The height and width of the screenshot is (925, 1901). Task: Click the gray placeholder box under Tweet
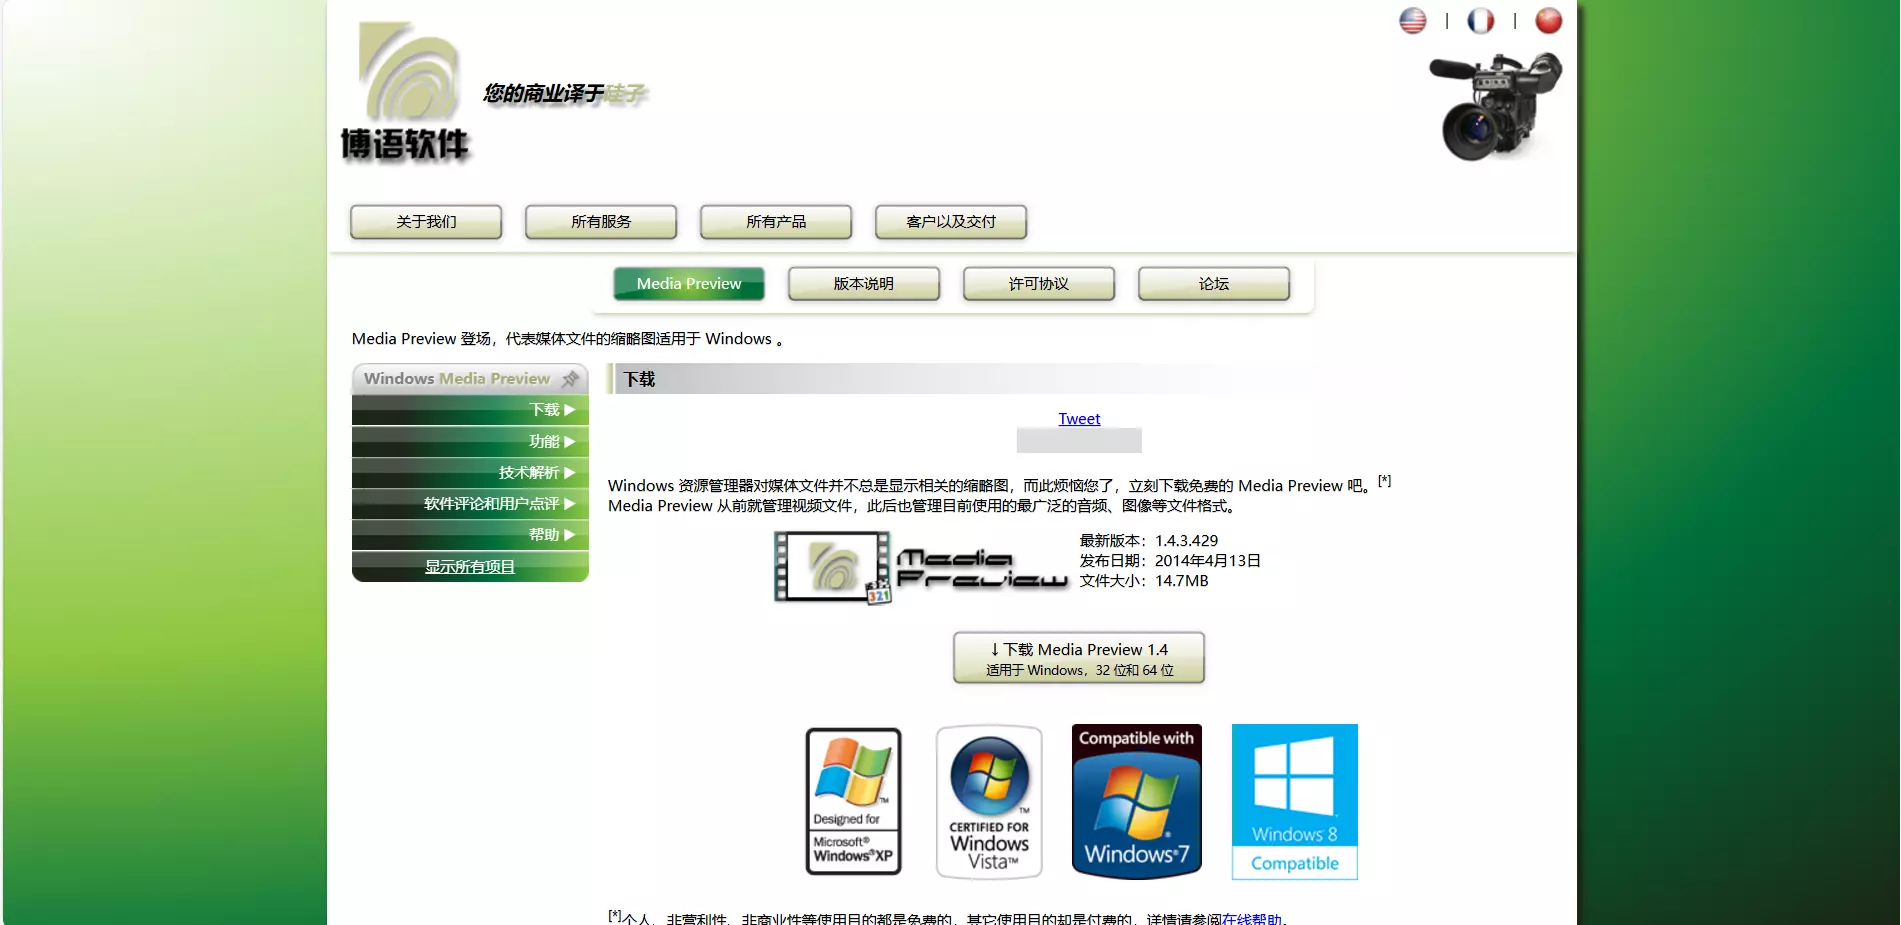coord(1079,441)
